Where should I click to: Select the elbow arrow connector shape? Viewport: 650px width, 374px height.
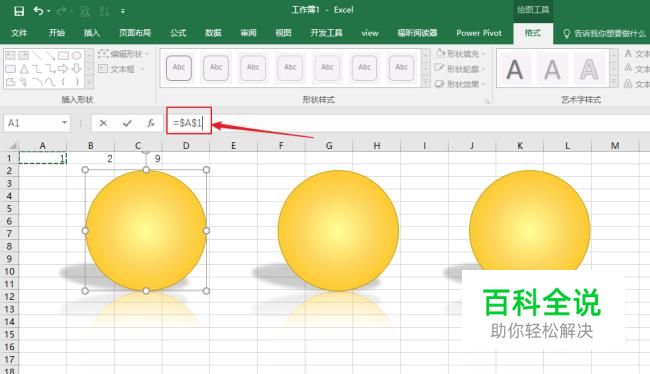point(50,68)
